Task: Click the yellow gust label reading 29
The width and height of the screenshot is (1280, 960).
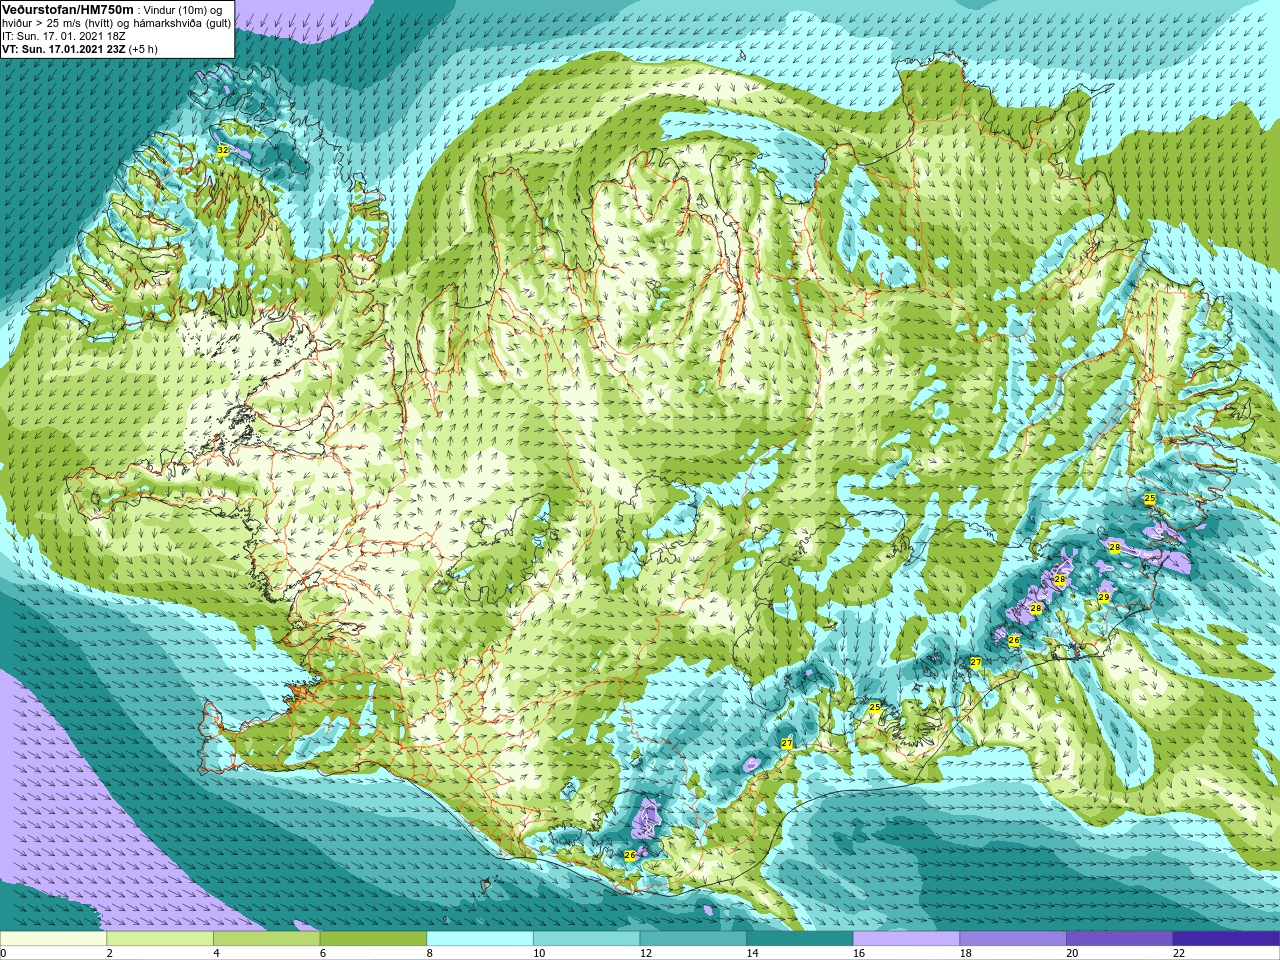Action: pyautogui.click(x=1104, y=597)
